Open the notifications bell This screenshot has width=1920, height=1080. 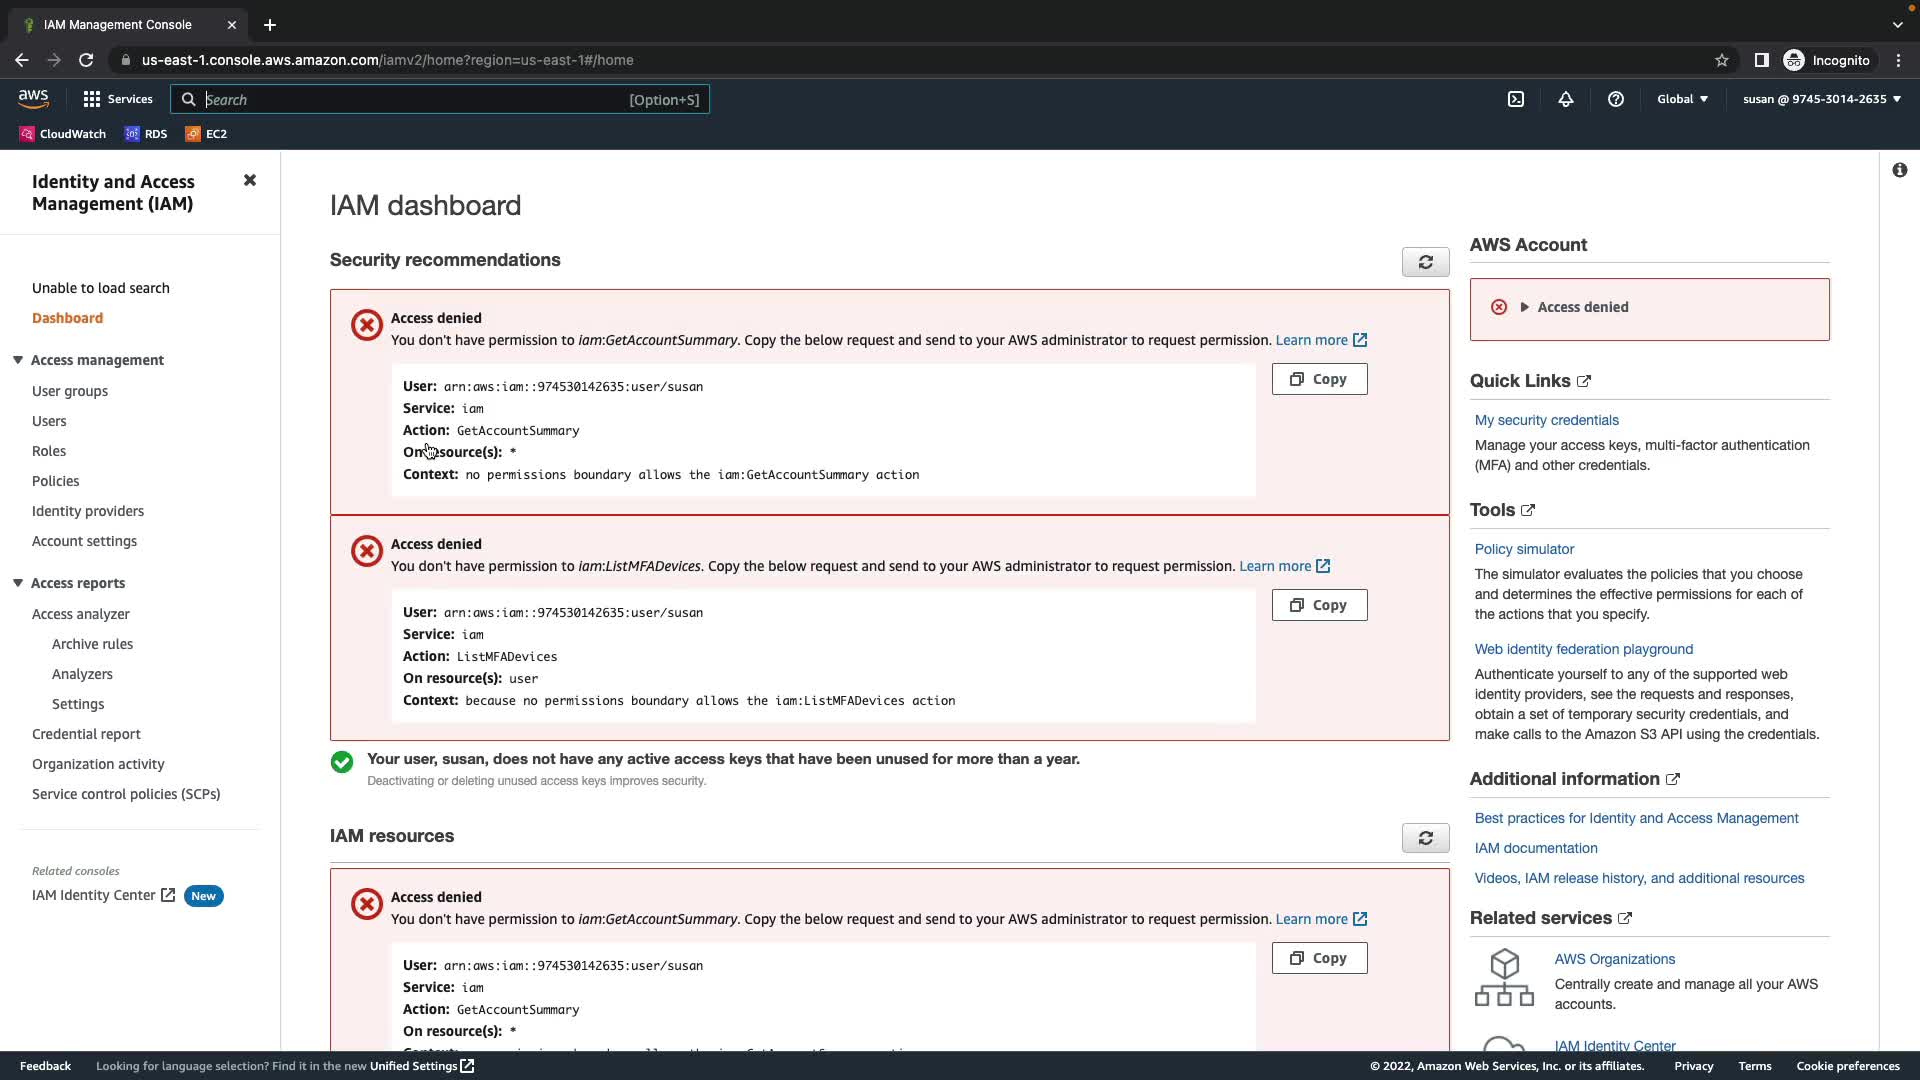1566,99
